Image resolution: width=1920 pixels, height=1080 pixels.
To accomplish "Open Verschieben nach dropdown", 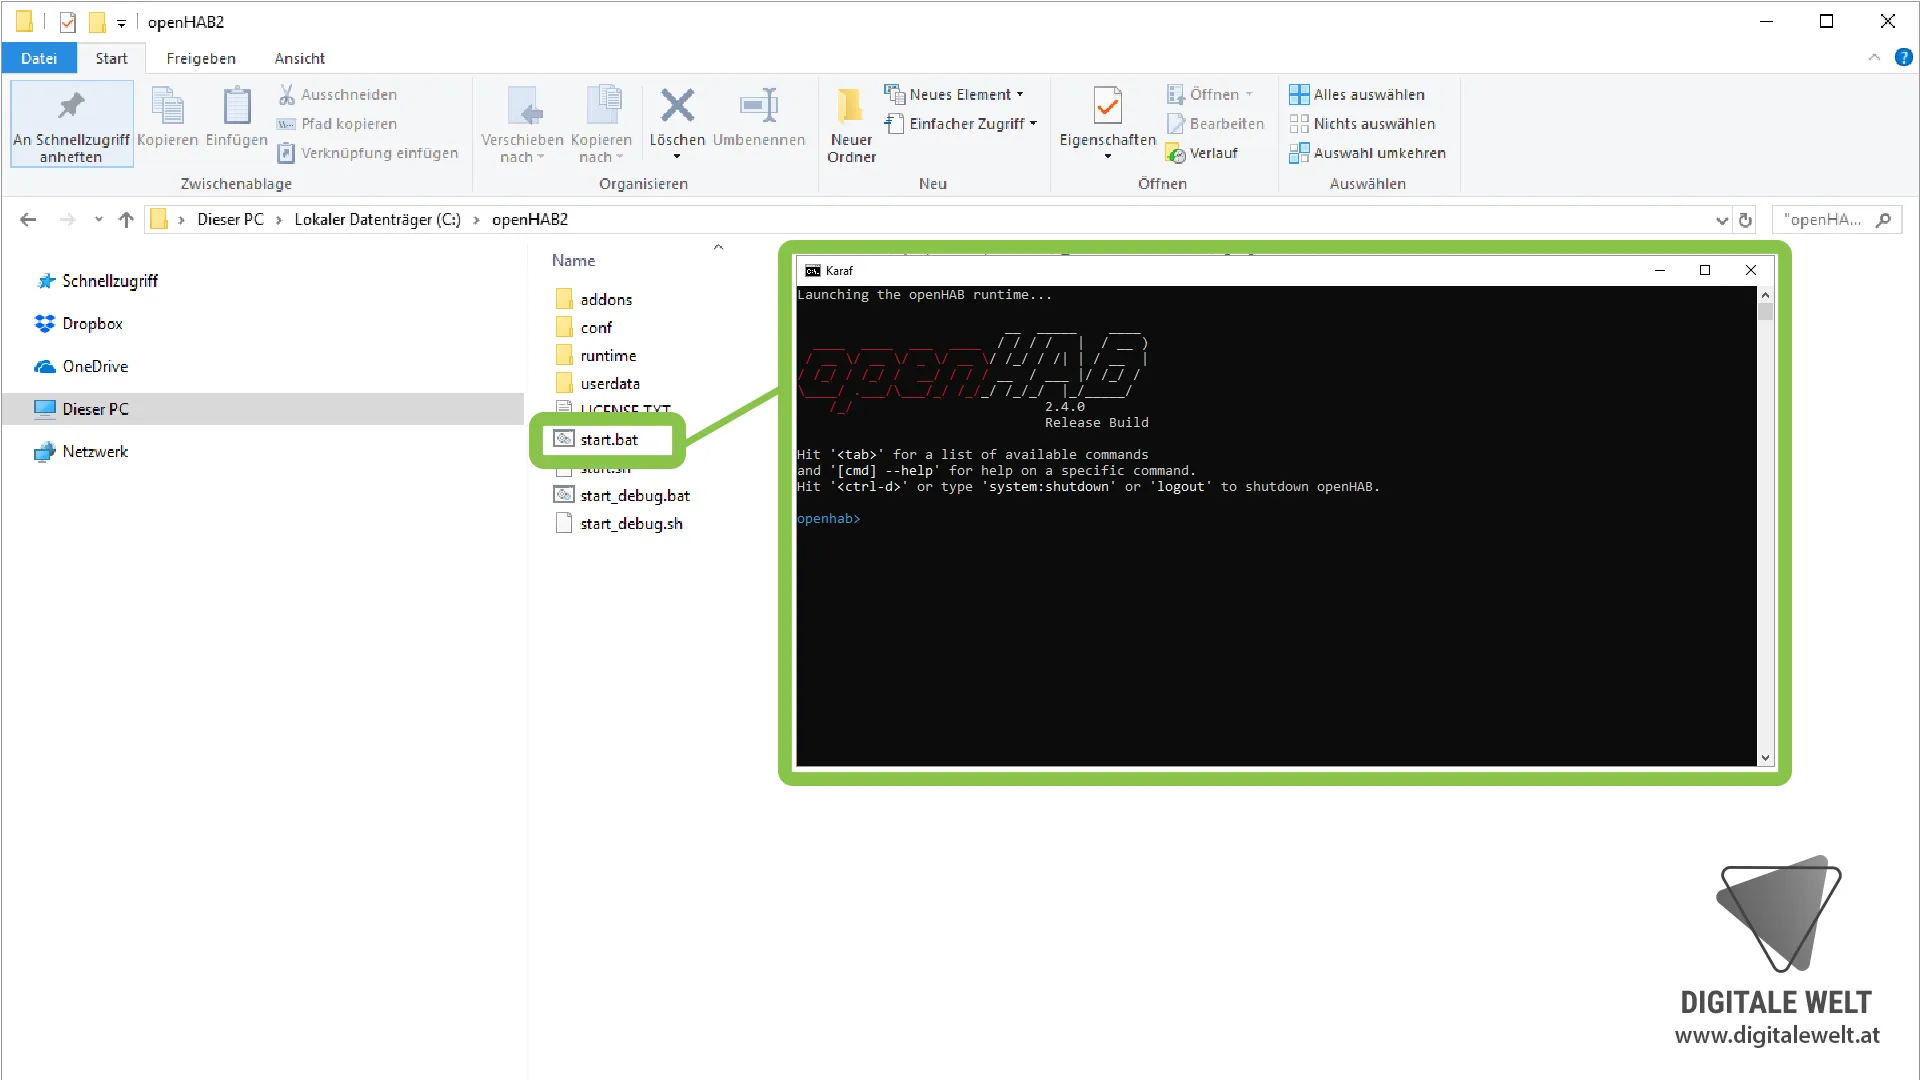I will pos(522,124).
